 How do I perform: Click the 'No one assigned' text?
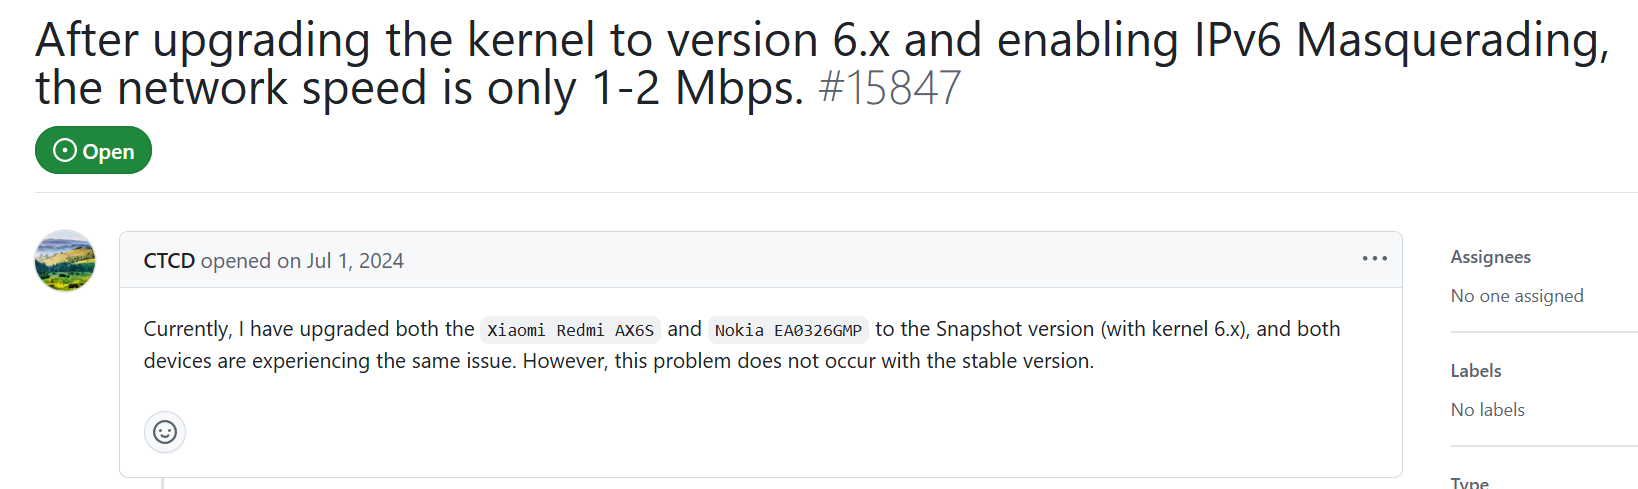[x=1516, y=296]
